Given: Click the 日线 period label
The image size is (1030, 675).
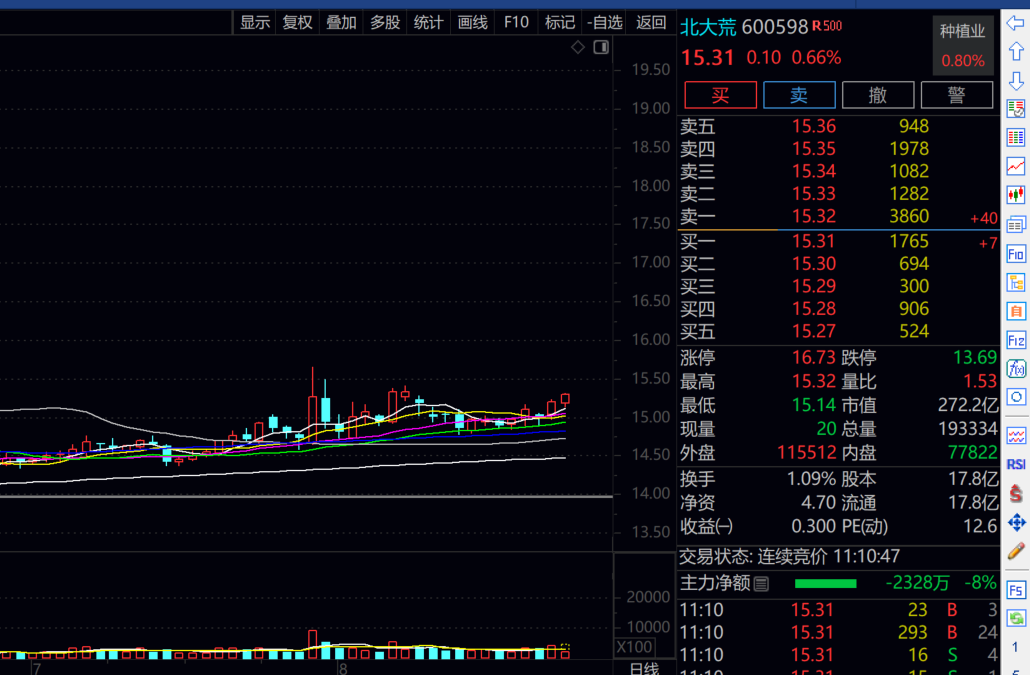Looking at the screenshot, I should coord(644,668).
